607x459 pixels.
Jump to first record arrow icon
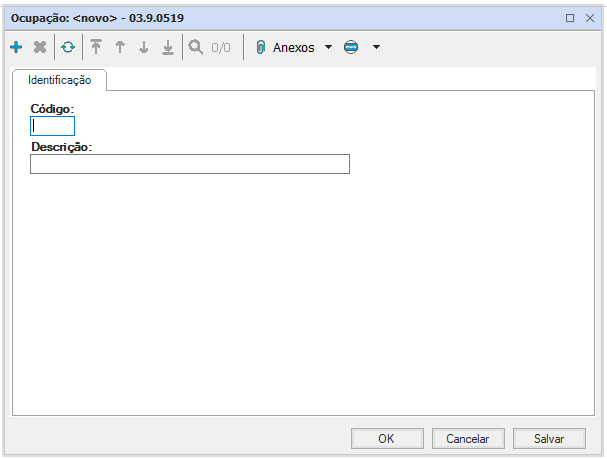pyautogui.click(x=96, y=47)
